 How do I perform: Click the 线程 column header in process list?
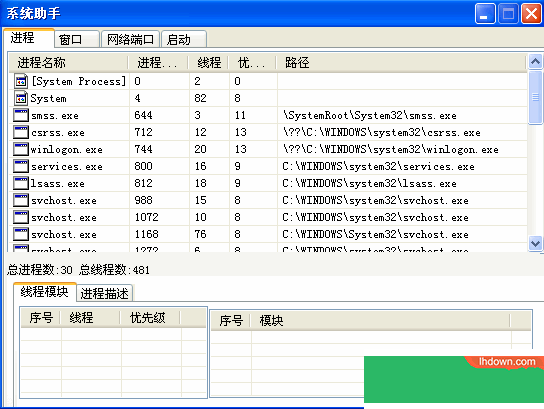click(208, 63)
